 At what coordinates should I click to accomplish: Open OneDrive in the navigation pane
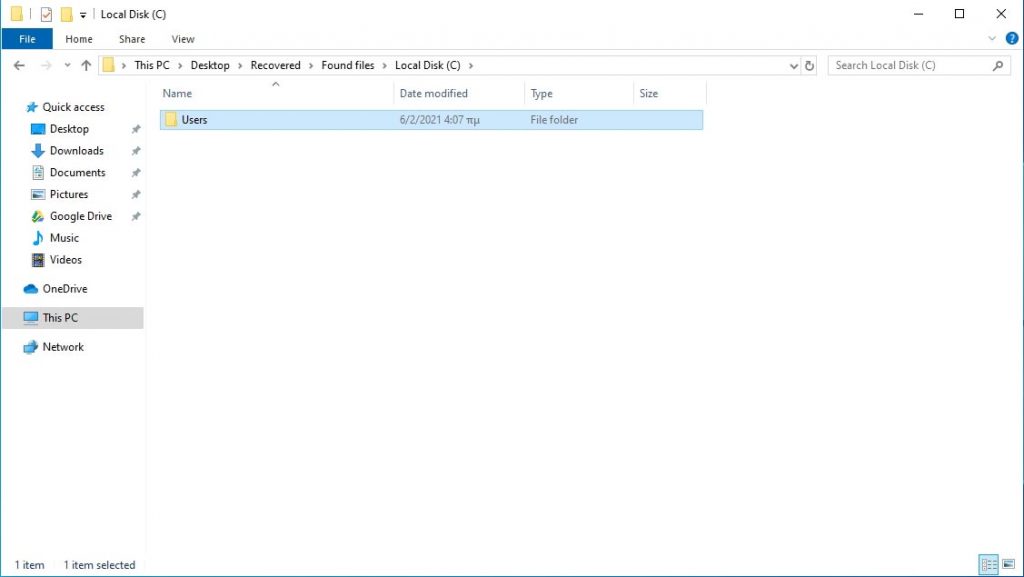click(x=62, y=288)
